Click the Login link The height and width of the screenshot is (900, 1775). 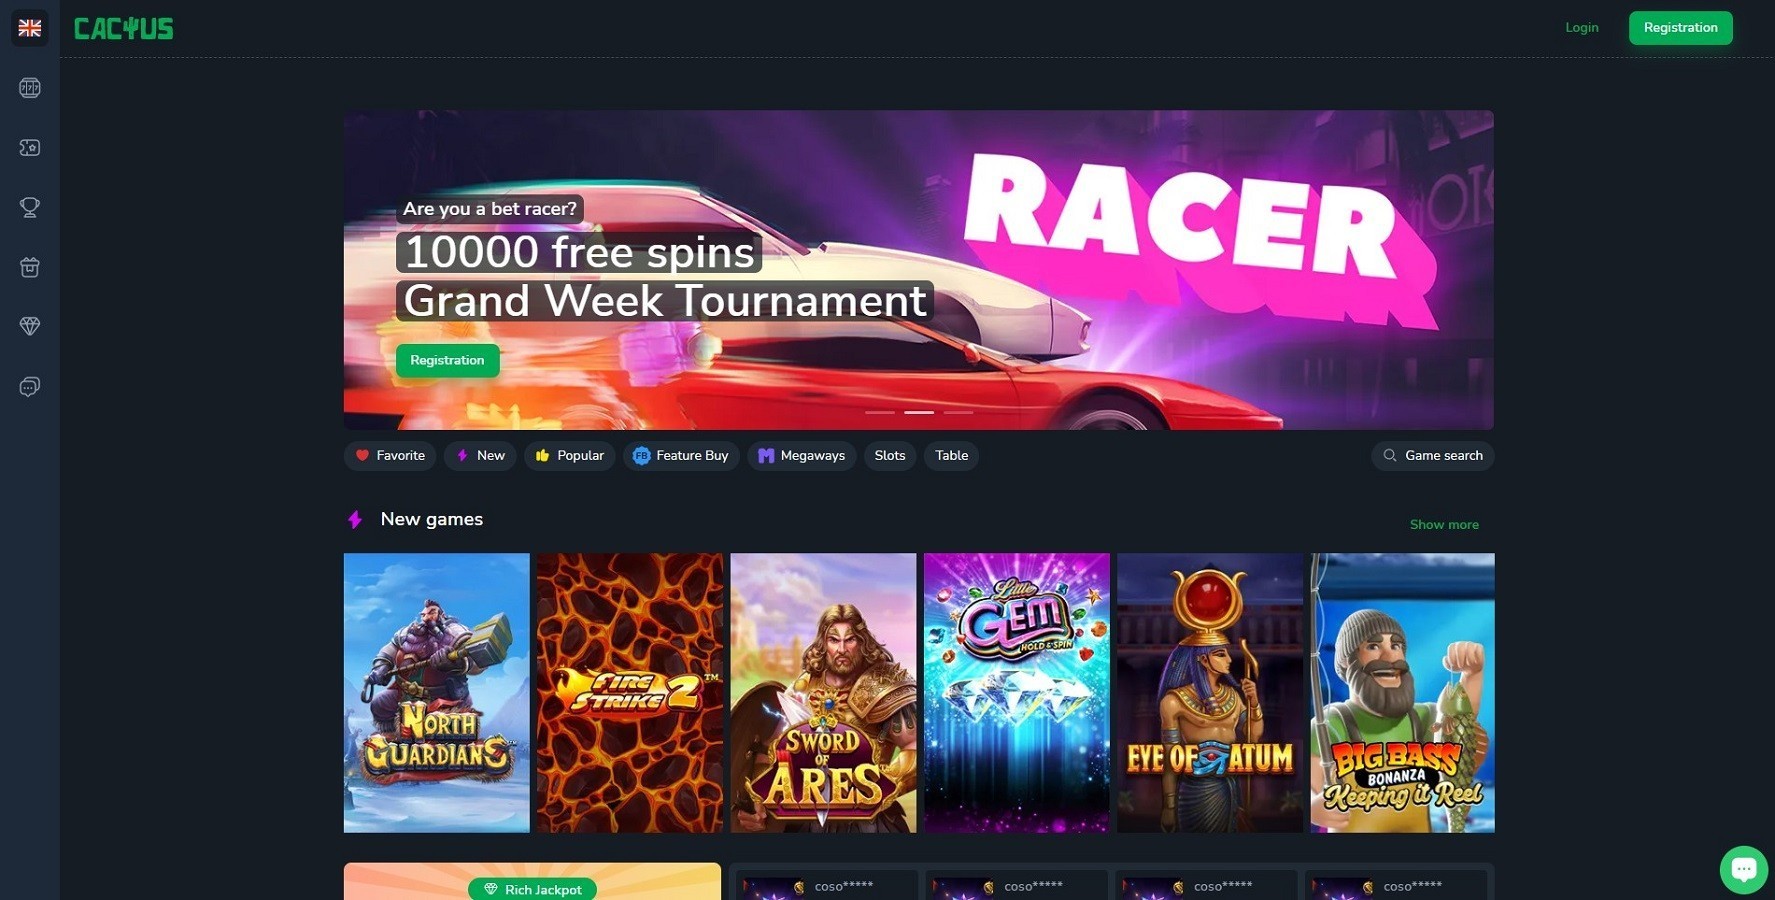coord(1582,28)
